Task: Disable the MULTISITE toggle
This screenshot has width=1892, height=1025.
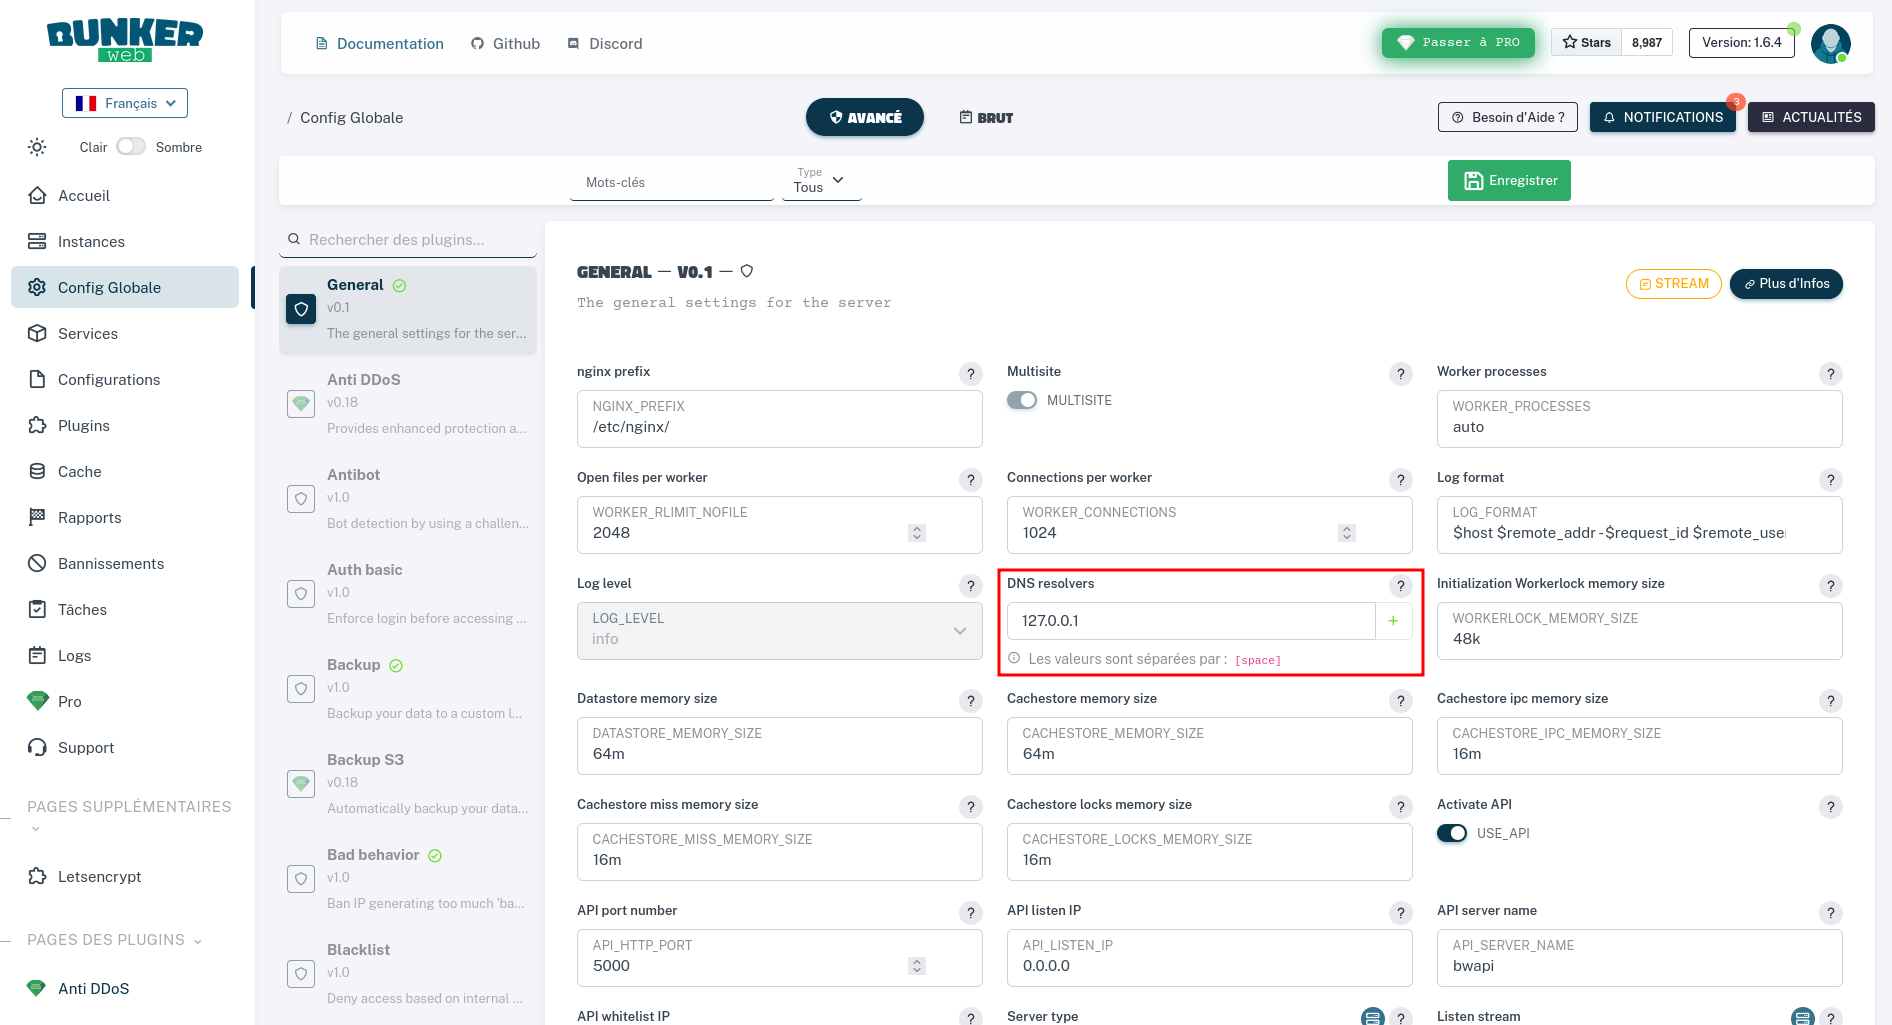Action: pyautogui.click(x=1022, y=400)
